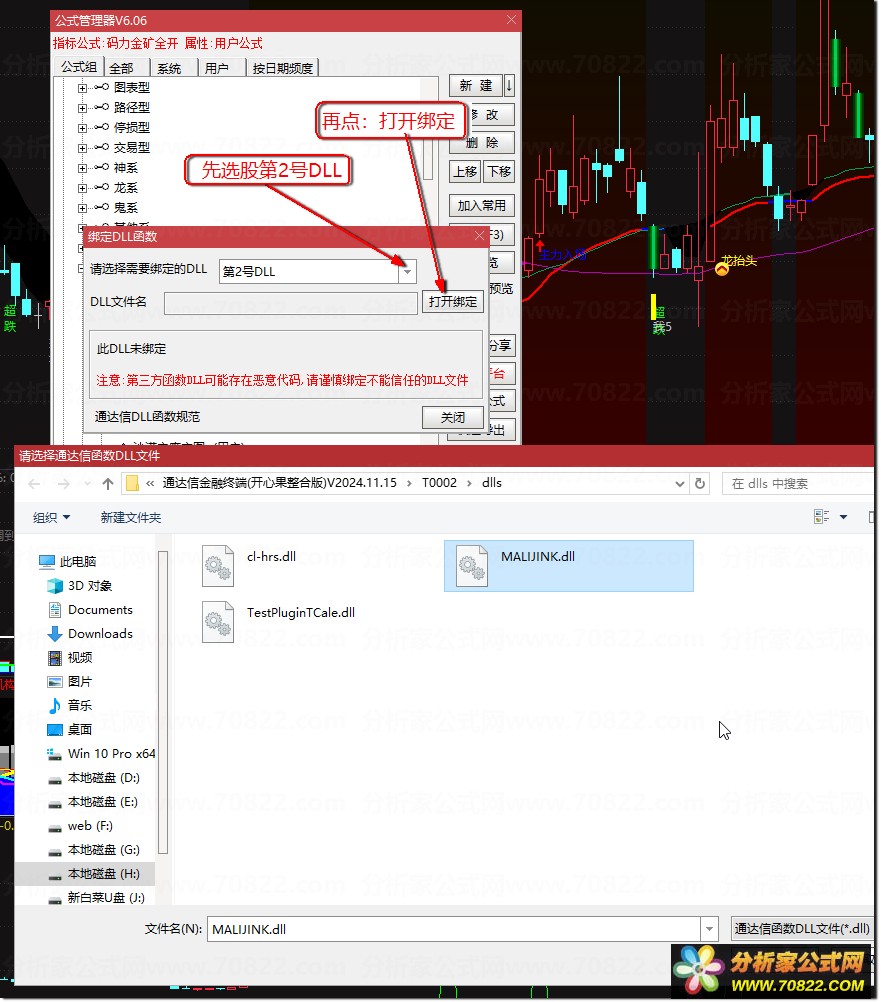Open the Downloads folder
Screen dimensions: 881x1002
tap(91, 634)
